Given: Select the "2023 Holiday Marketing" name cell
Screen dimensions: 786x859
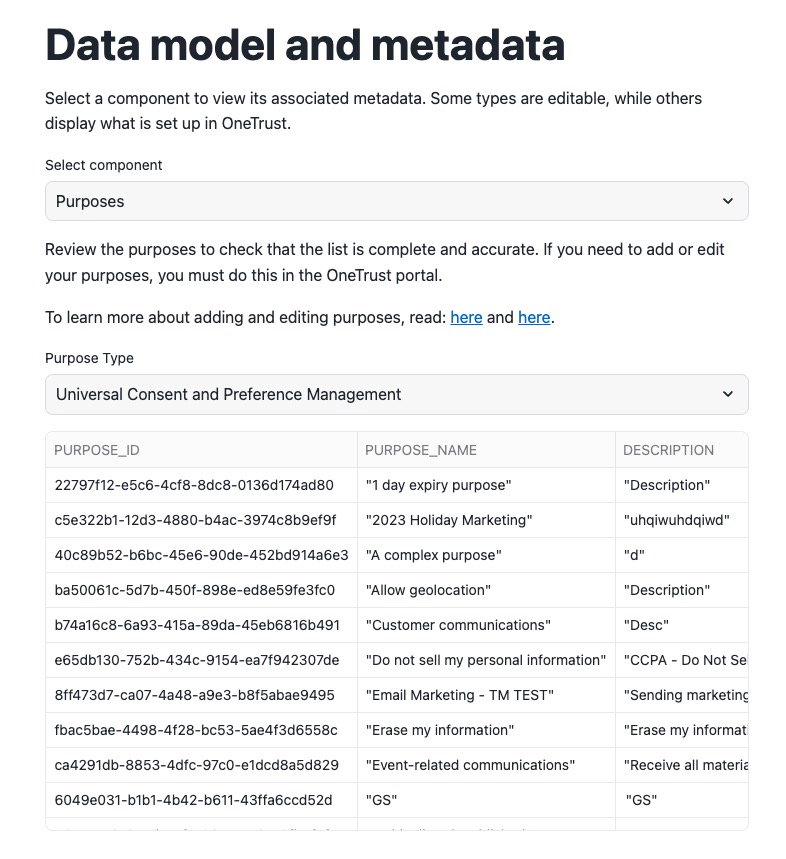Looking at the screenshot, I should (449, 520).
